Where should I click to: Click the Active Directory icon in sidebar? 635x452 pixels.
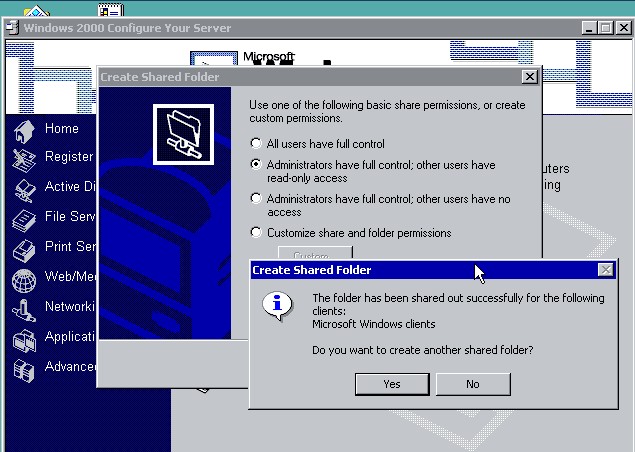pos(24,190)
